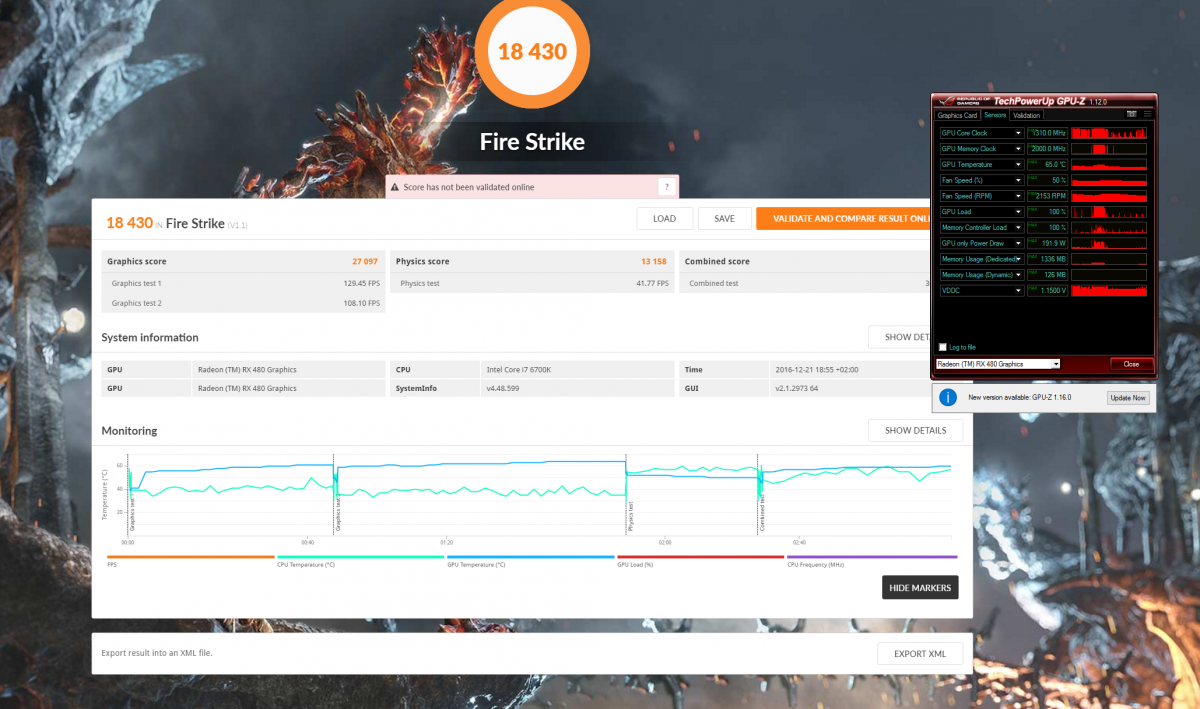1200x709 pixels.
Task: Switch to the Validation tab in GPU-Z
Action: click(1027, 115)
